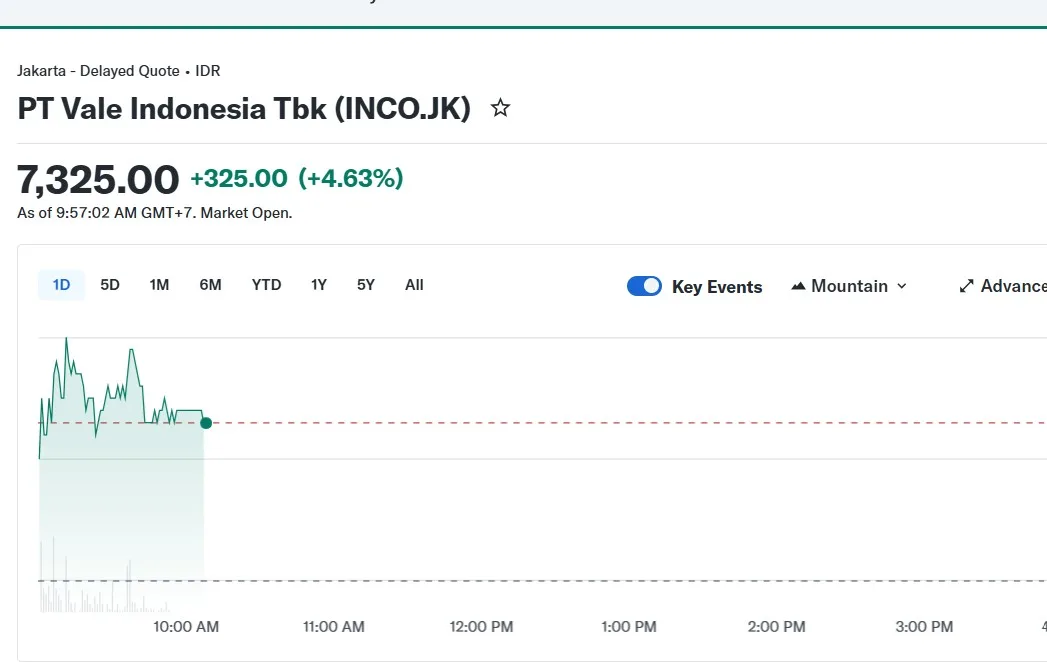The image size is (1047, 662).
Task: Click the current price dot on chart
Action: coord(206,423)
